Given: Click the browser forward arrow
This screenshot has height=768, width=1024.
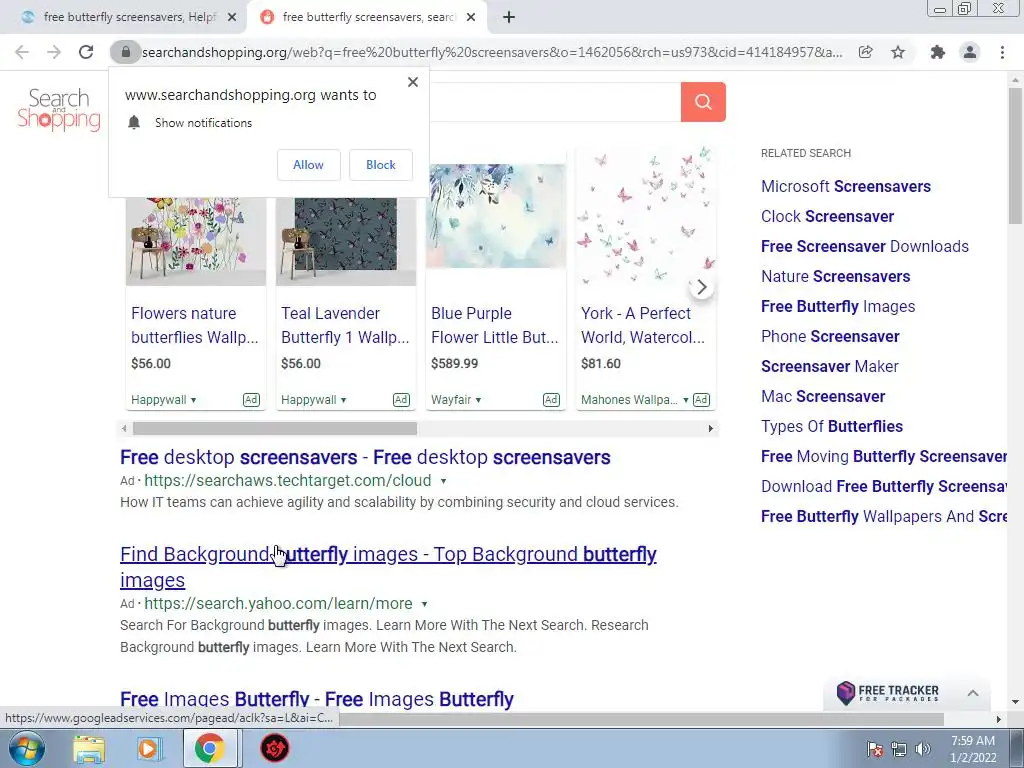Looking at the screenshot, I should point(54,52).
